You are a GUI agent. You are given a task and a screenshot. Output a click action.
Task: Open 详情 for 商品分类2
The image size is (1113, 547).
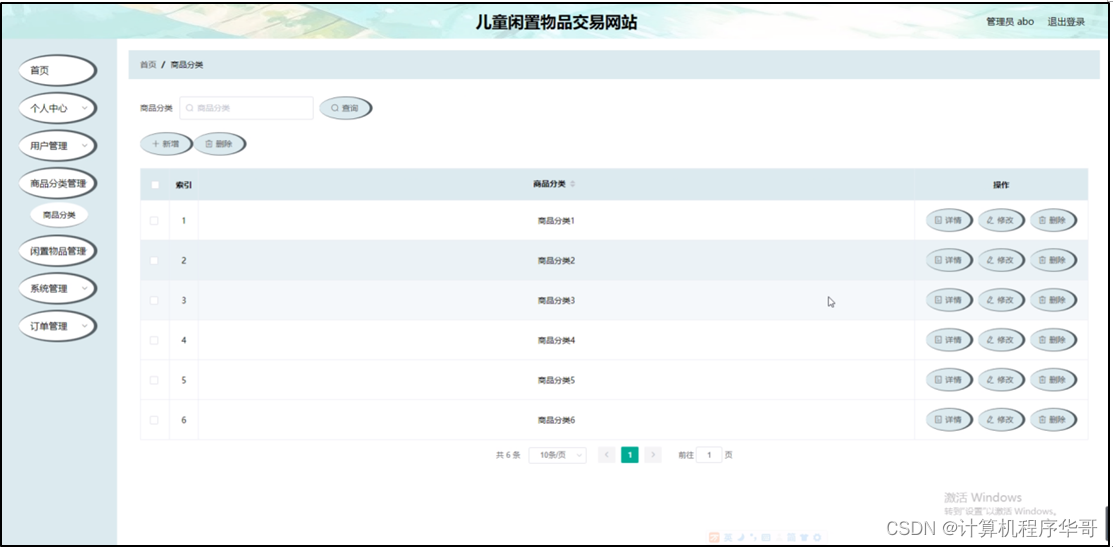949,260
